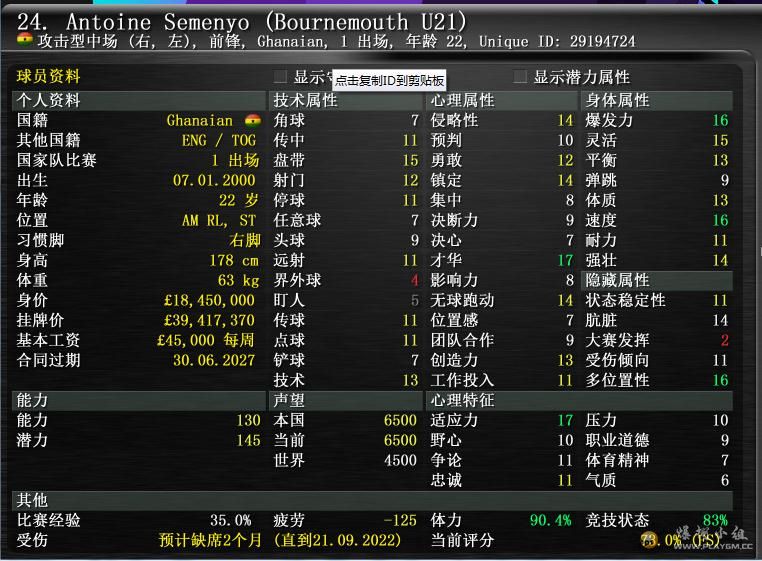Click the wage value £45,000 每周
This screenshot has width=762, height=561.
[206, 340]
